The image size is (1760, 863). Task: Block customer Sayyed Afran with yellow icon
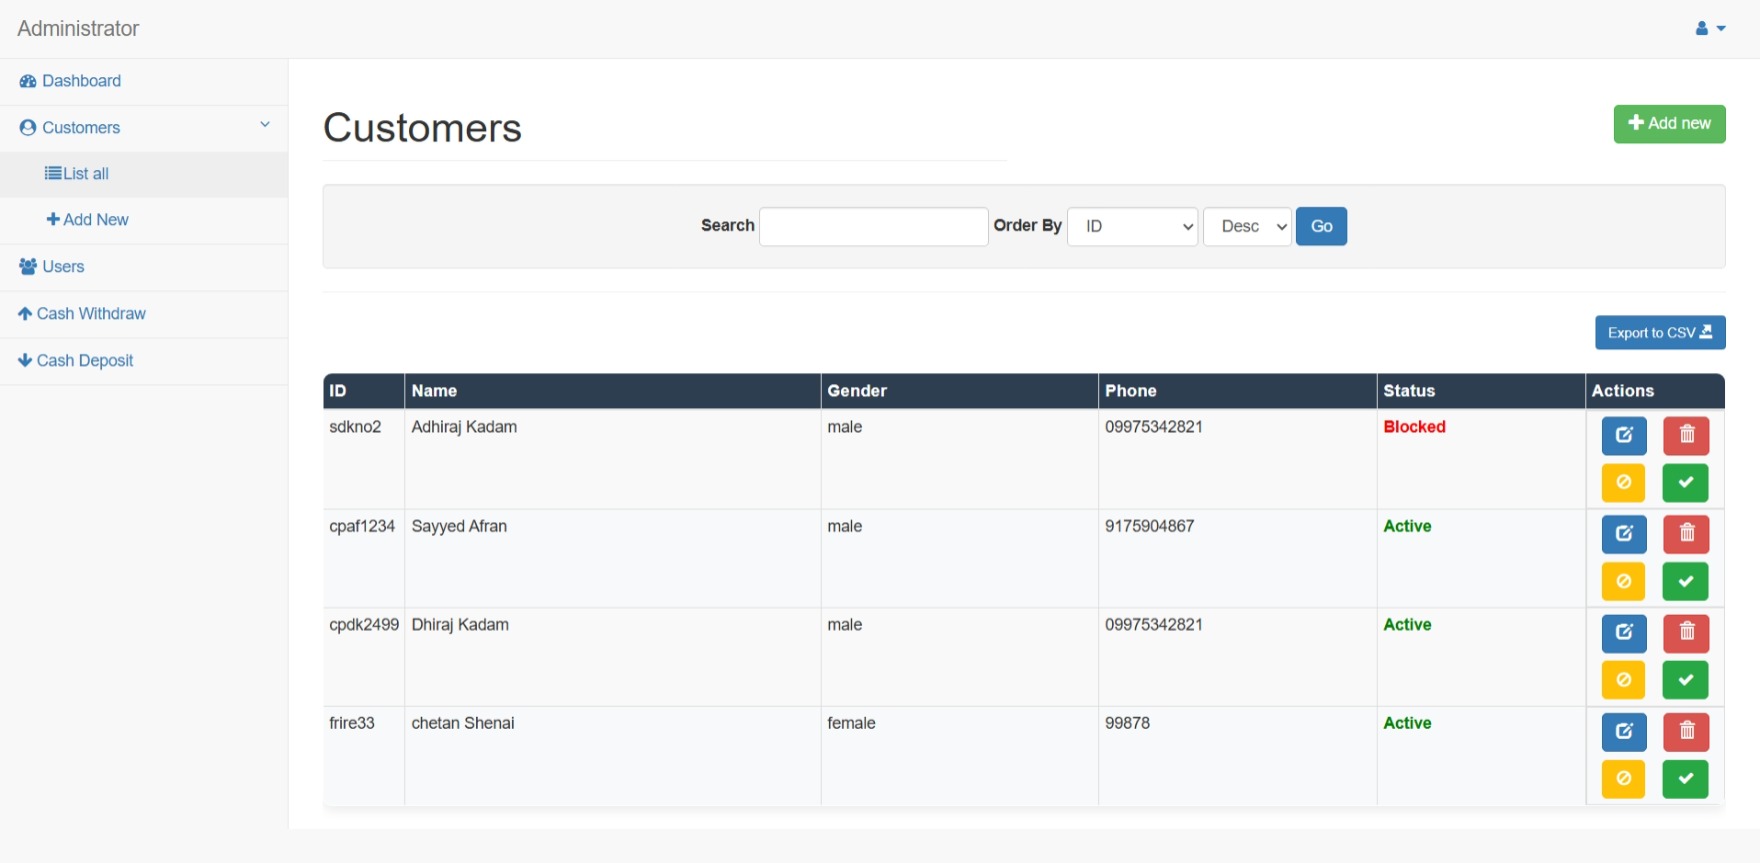[x=1624, y=581]
